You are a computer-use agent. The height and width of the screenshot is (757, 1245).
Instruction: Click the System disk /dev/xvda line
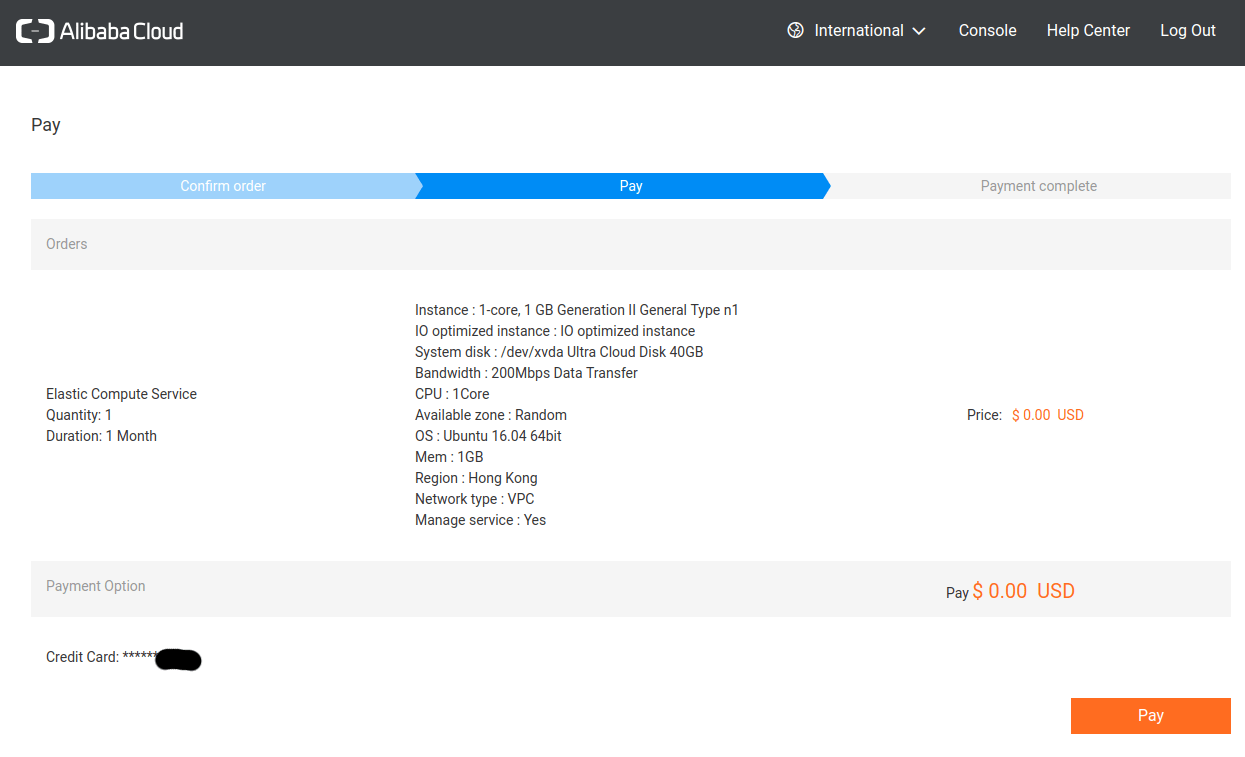click(x=559, y=352)
